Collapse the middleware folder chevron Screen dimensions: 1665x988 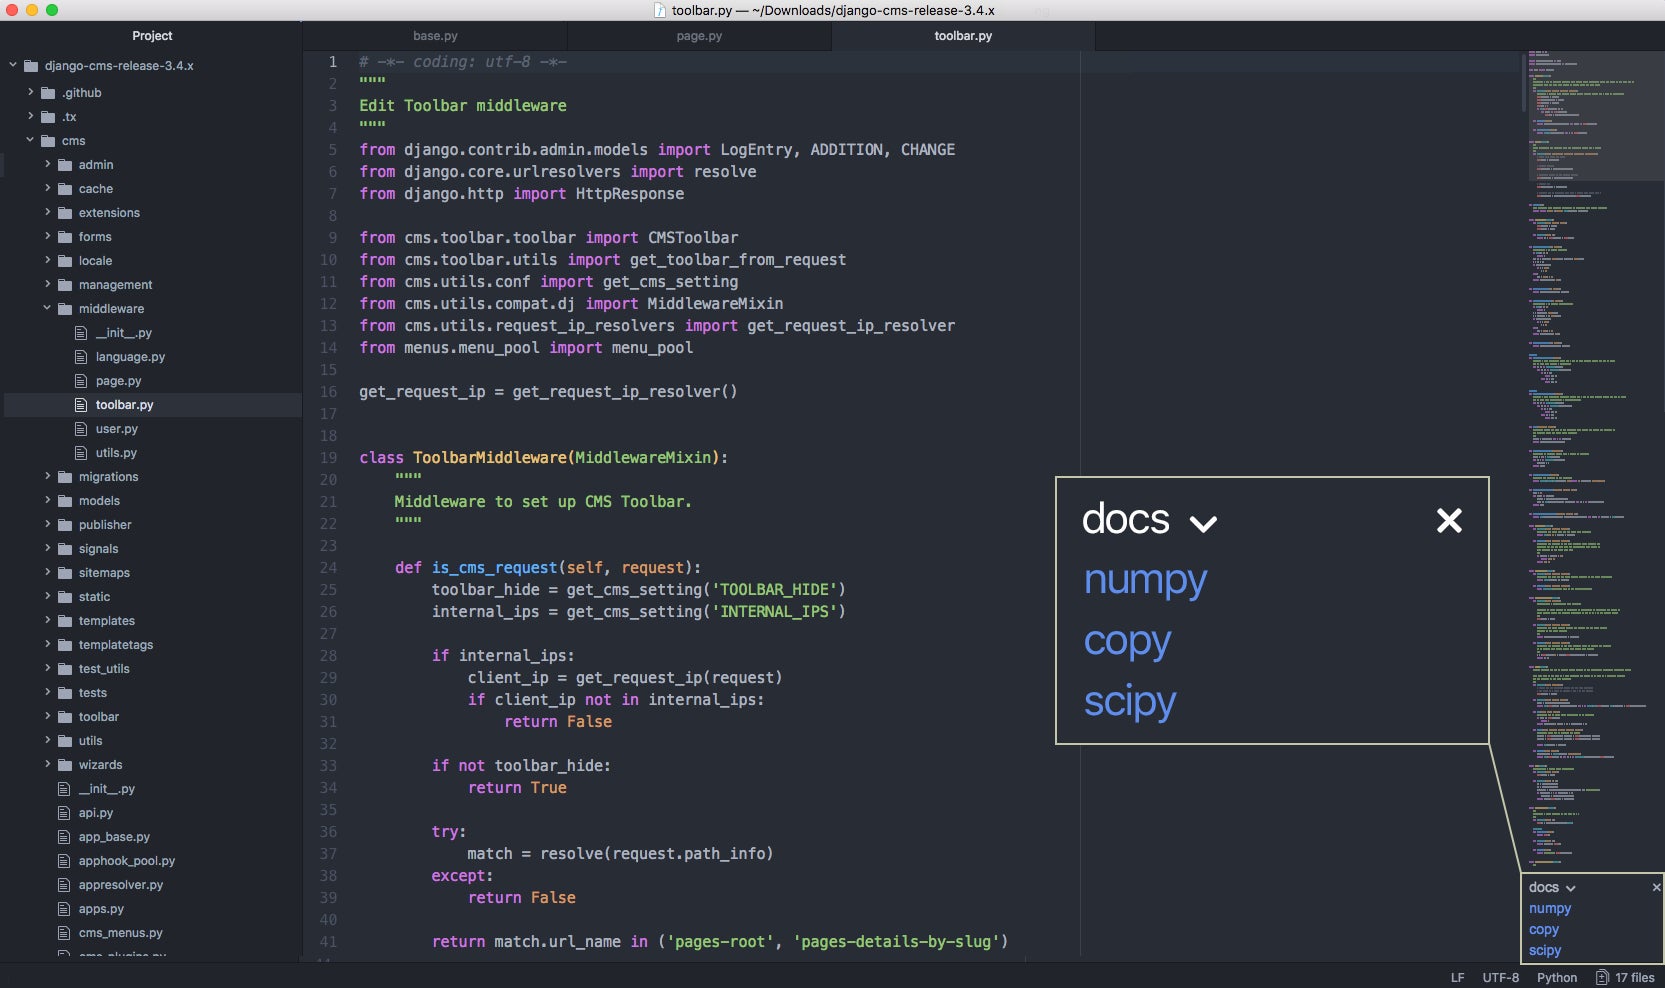pyautogui.click(x=47, y=309)
